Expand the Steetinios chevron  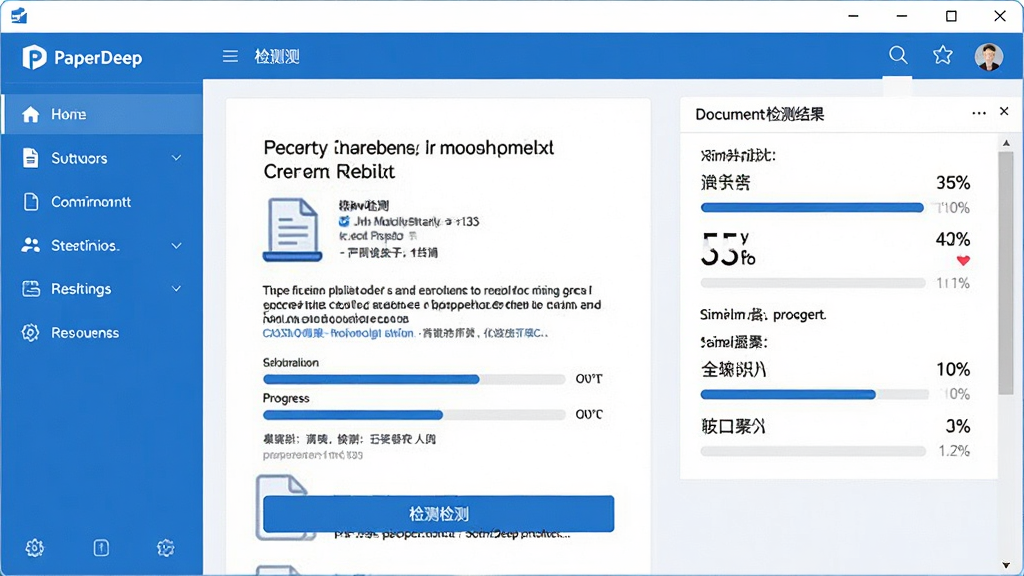[176, 246]
